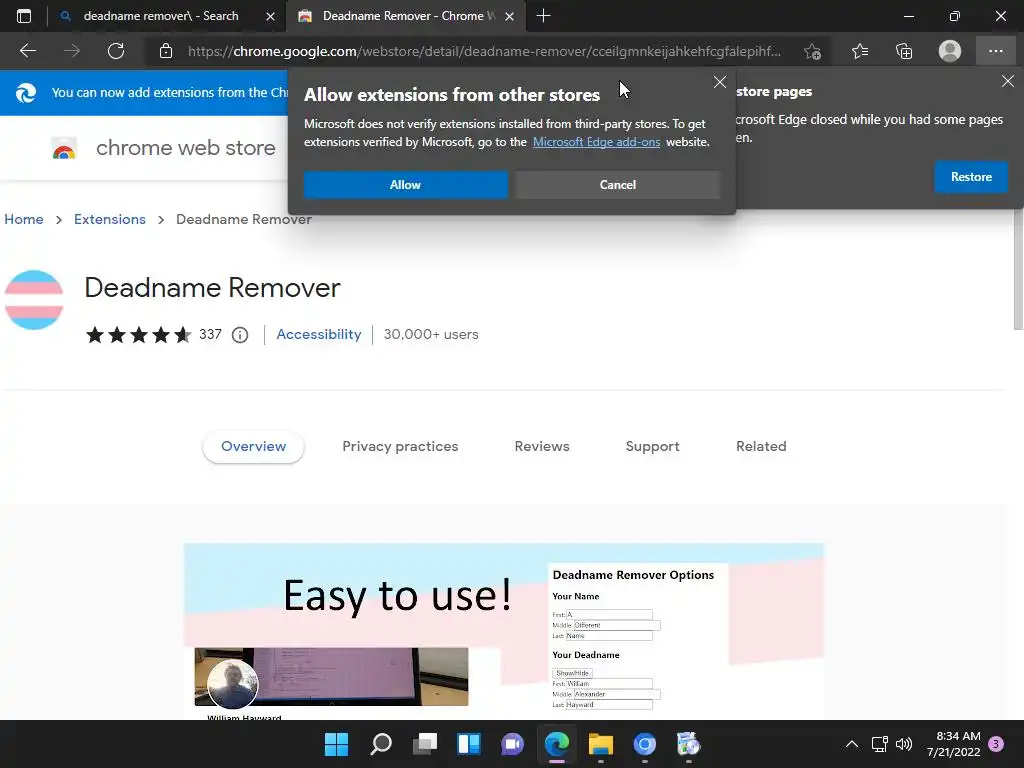Viewport: 1024px width, 768px height.
Task: Open a new tab with plus icon
Action: click(x=543, y=16)
